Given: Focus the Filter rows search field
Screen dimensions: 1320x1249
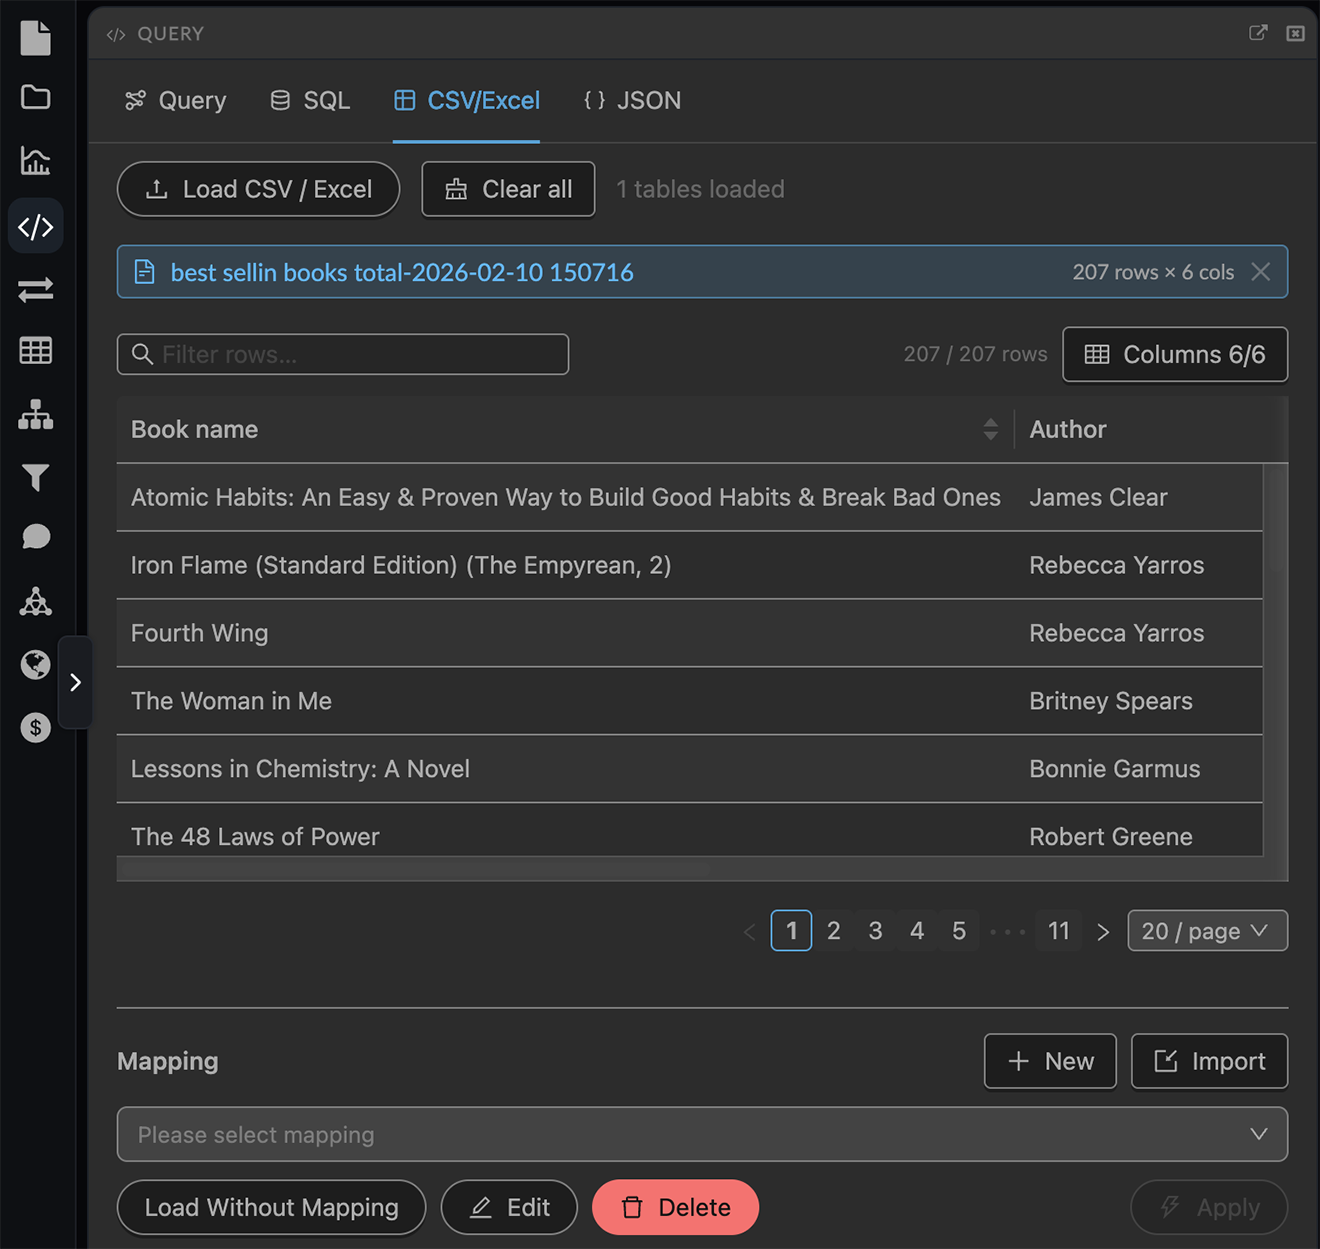Looking at the screenshot, I should (343, 354).
